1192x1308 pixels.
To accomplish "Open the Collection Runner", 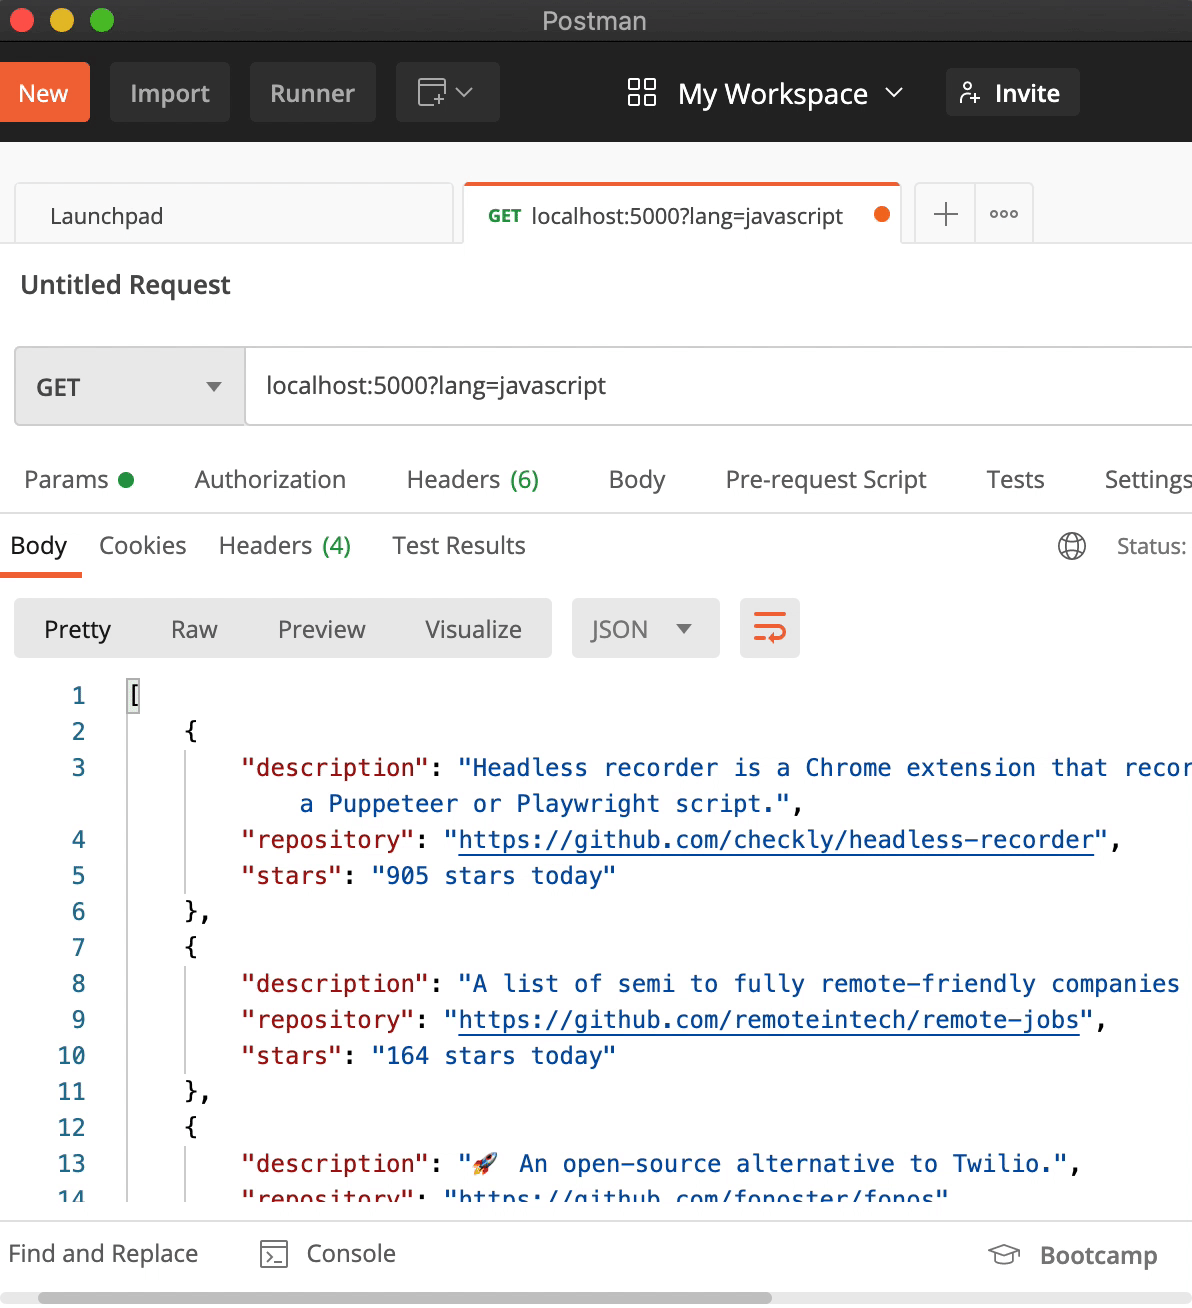I will pyautogui.click(x=312, y=92).
